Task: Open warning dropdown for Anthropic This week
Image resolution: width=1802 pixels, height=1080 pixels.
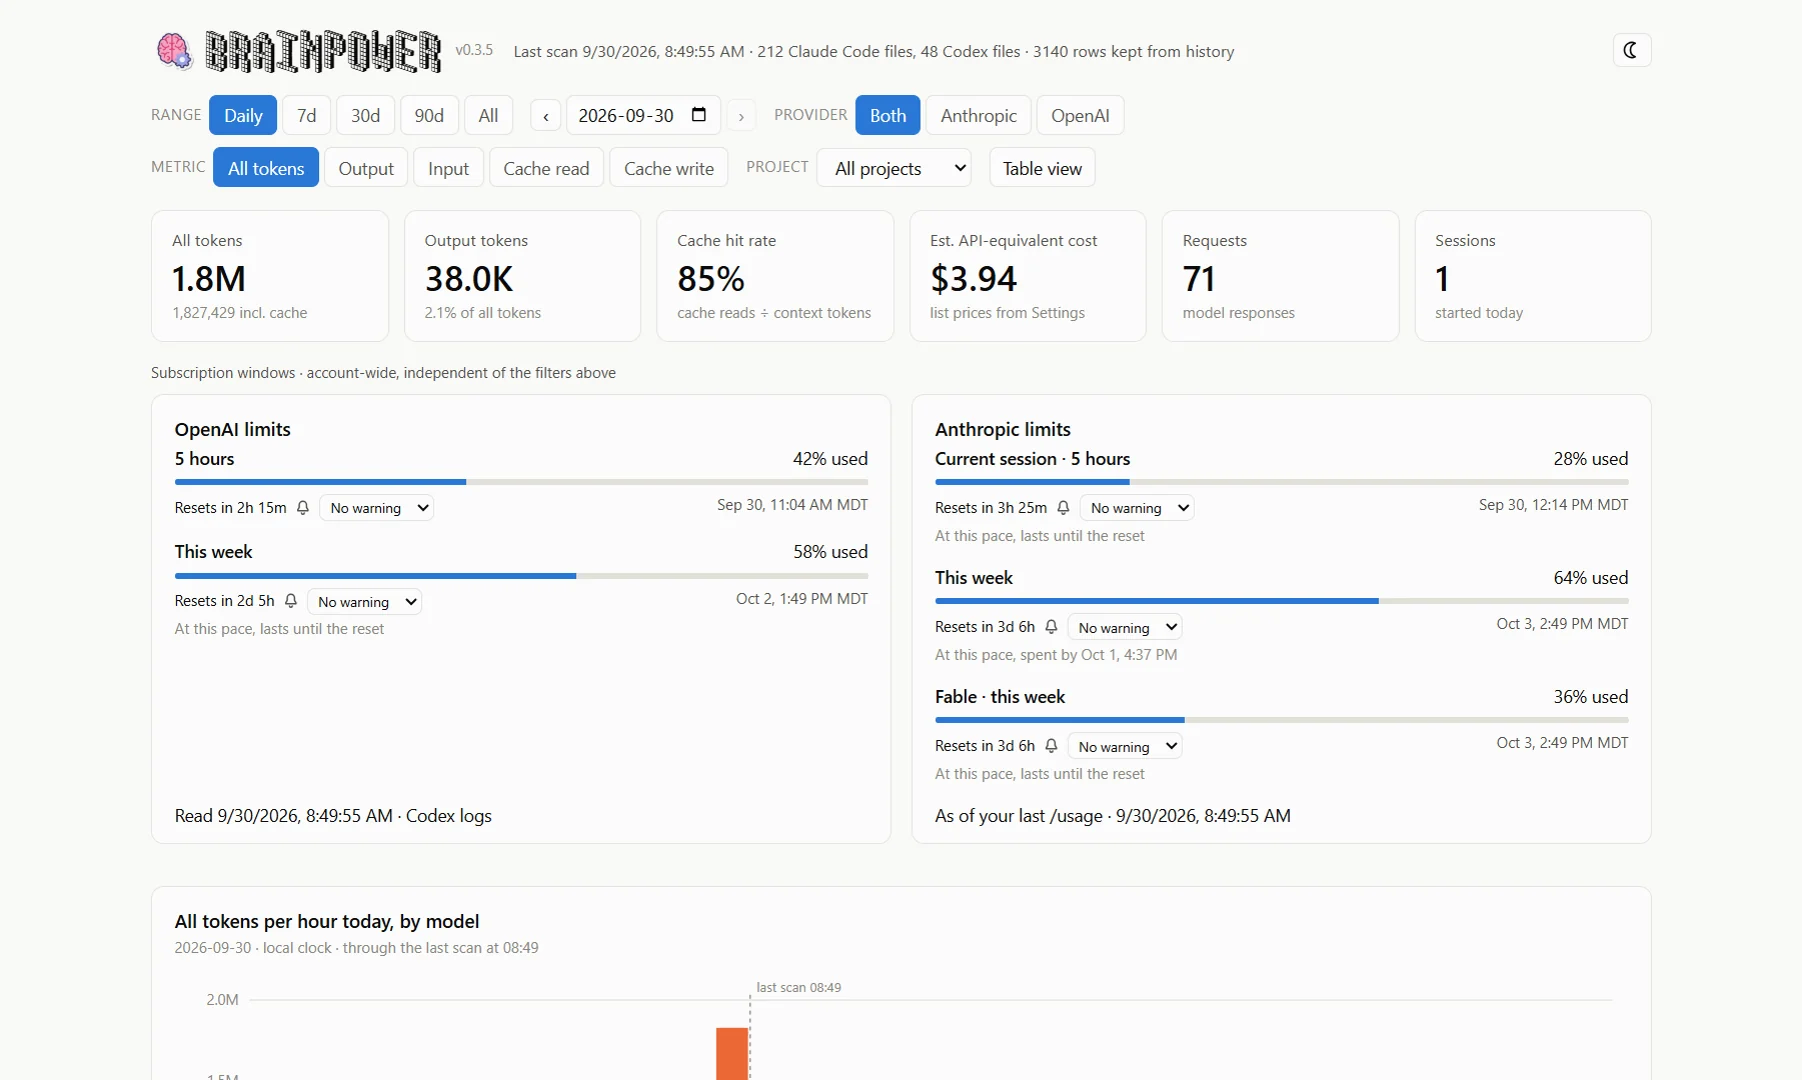Action: [1125, 628]
